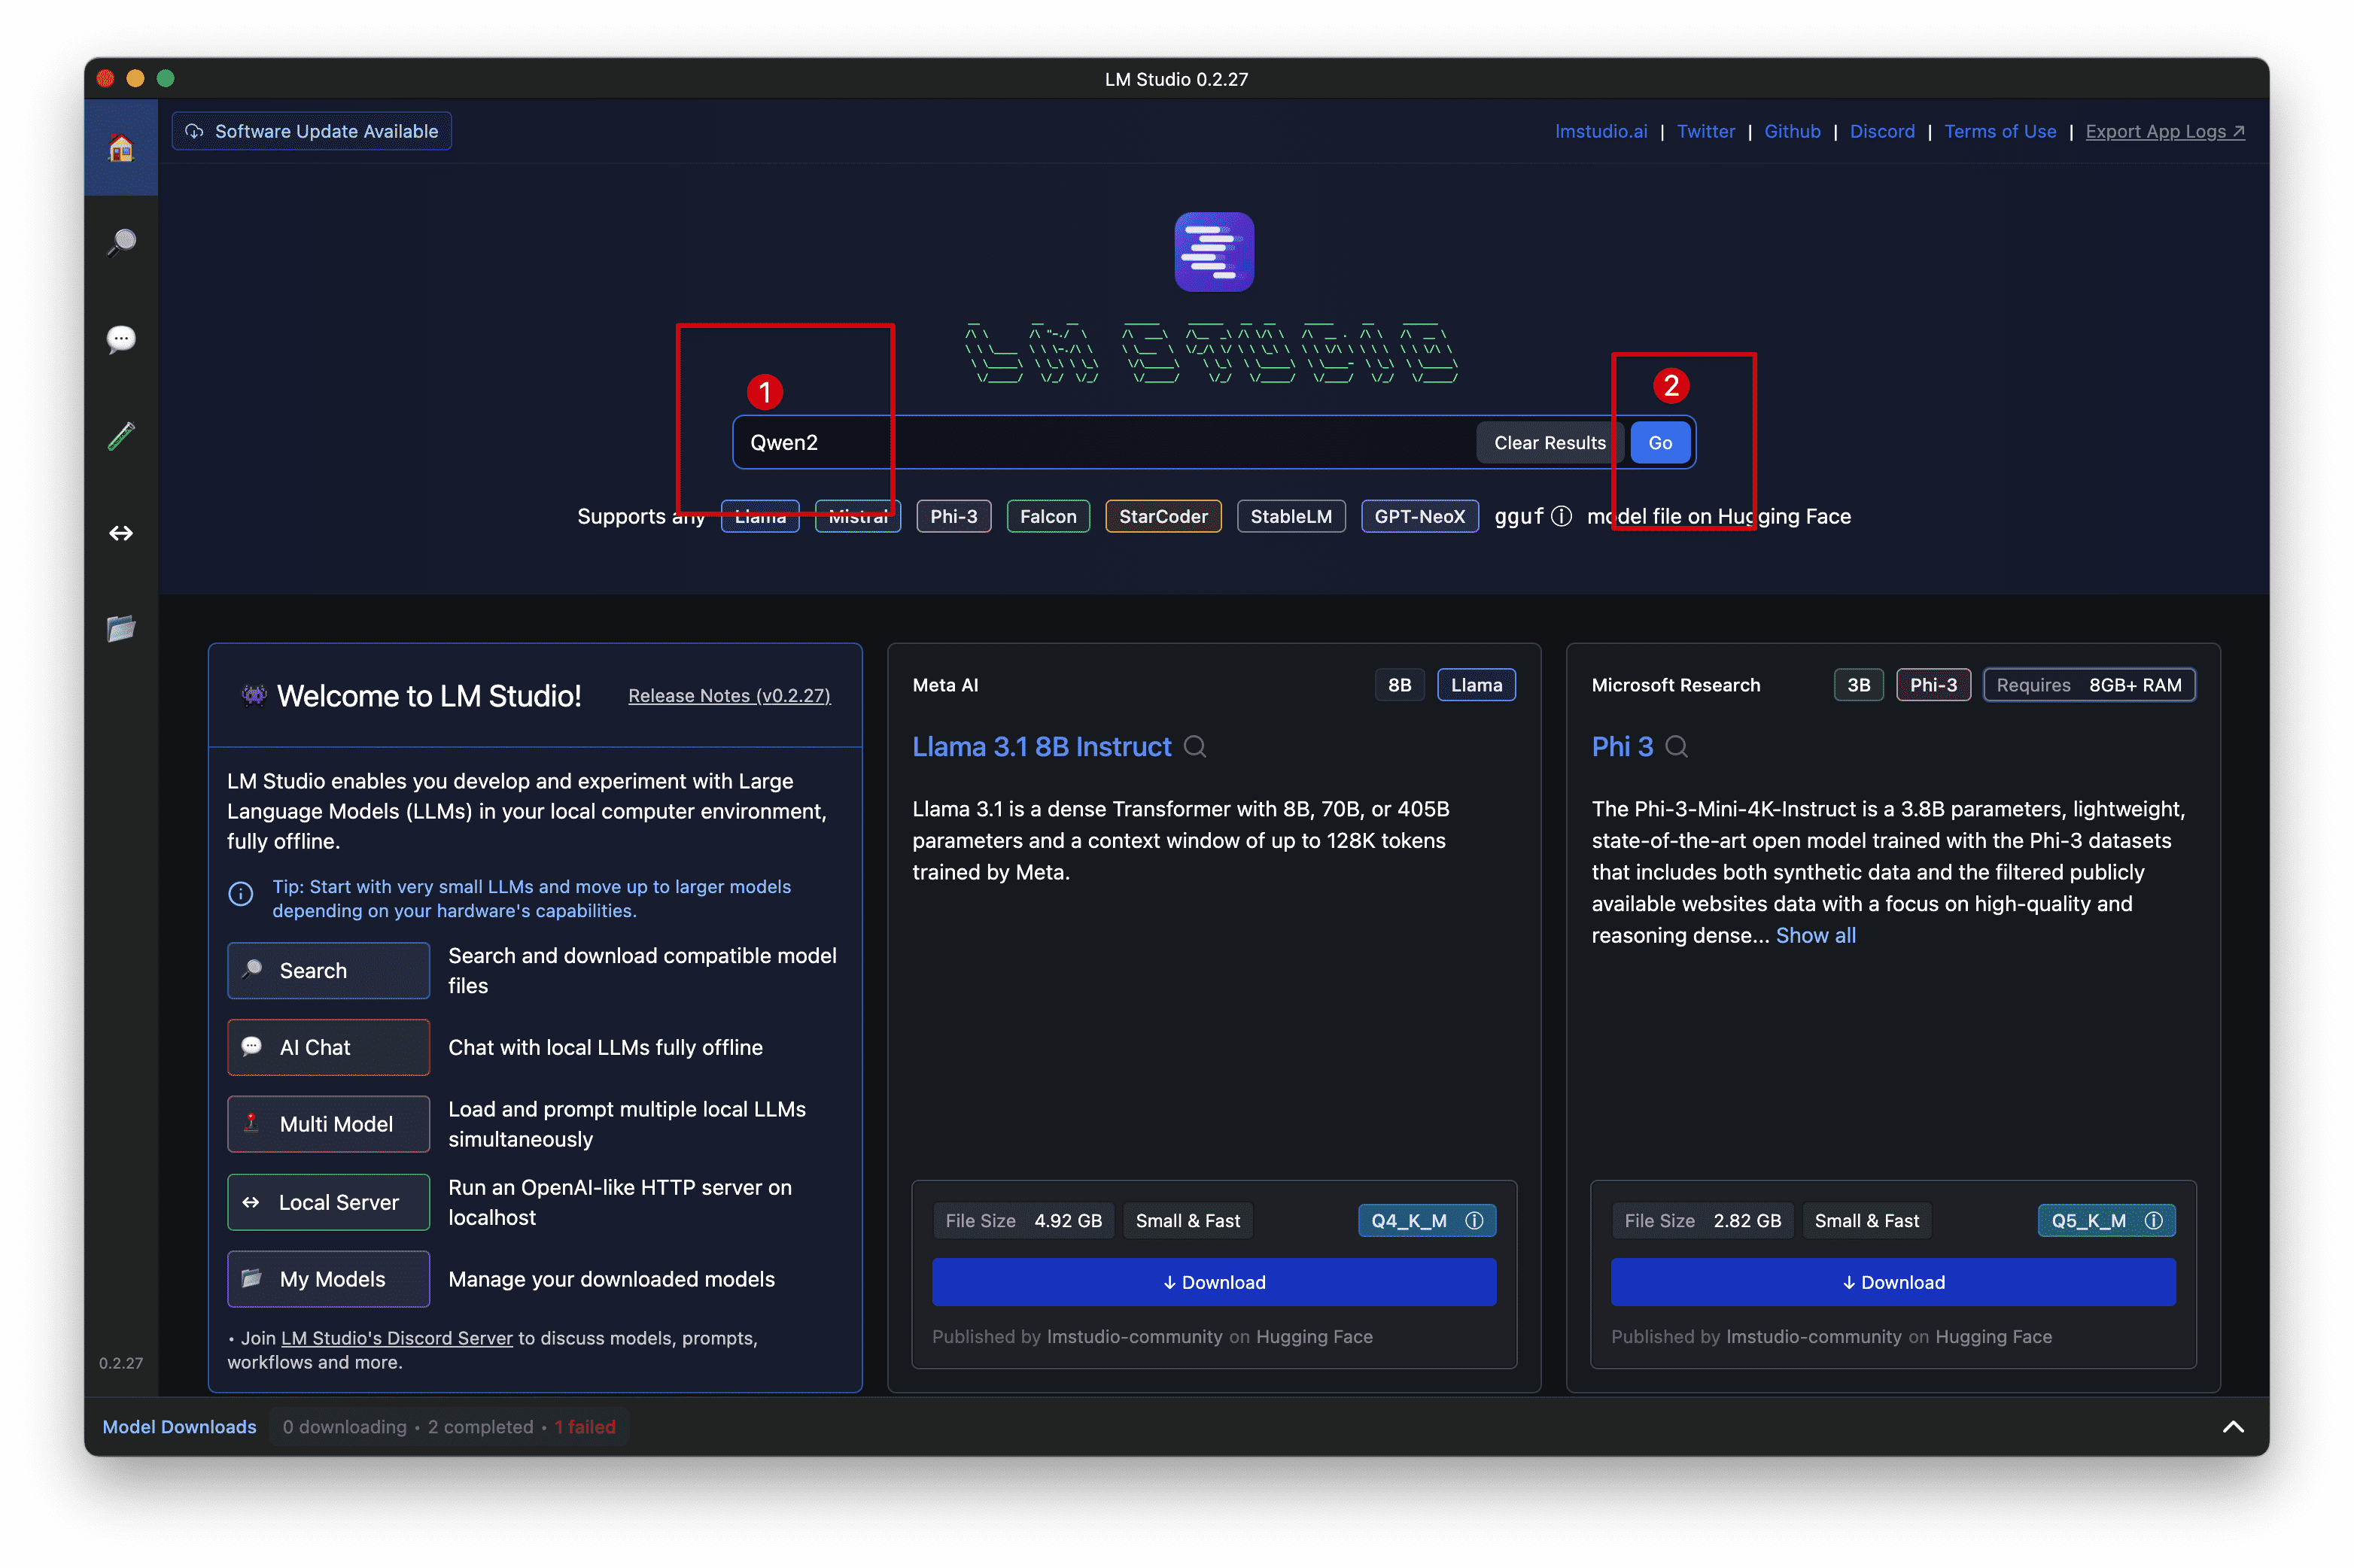The height and width of the screenshot is (1568, 2354).
Task: Click the gguf info icon
Action: click(x=1560, y=516)
